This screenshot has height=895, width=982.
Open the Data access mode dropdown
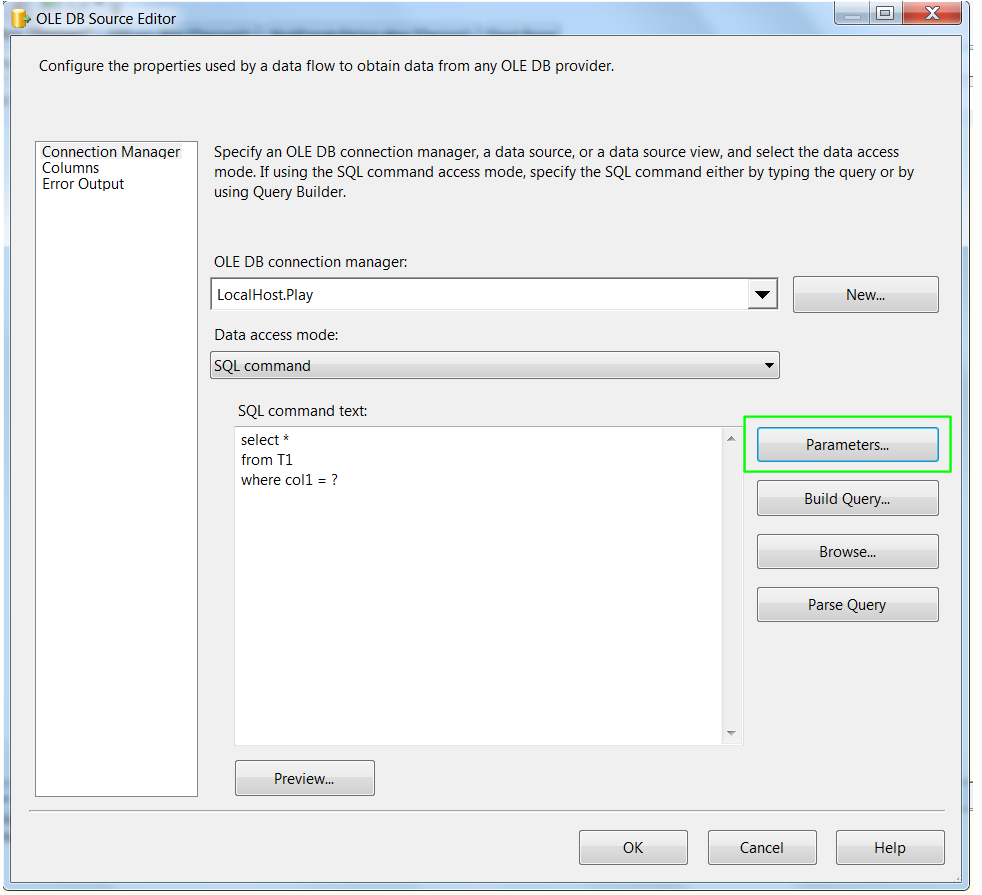tap(495, 365)
